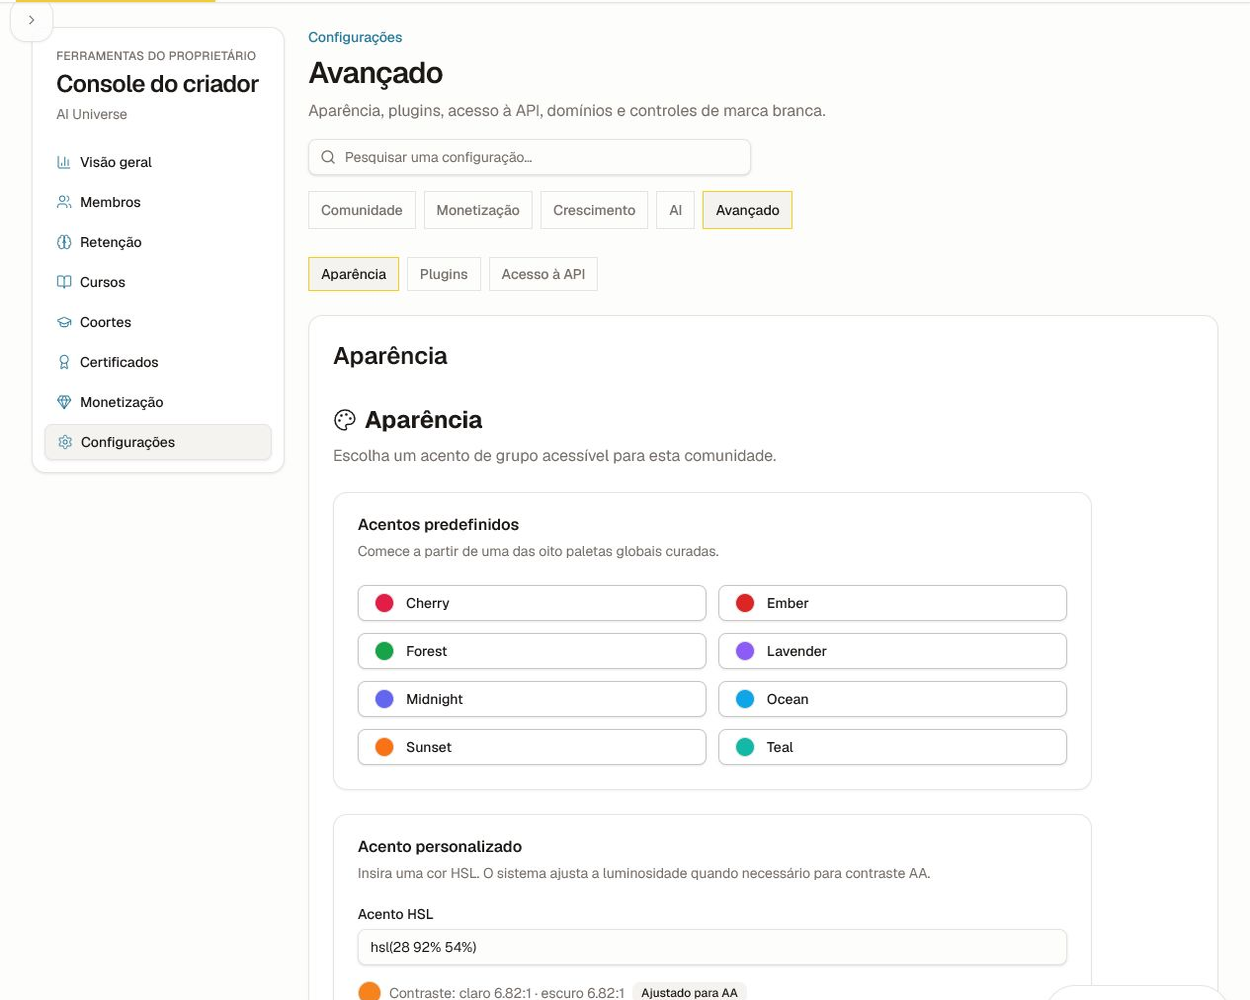Click the Configurações breadcrumb link

pos(355,37)
